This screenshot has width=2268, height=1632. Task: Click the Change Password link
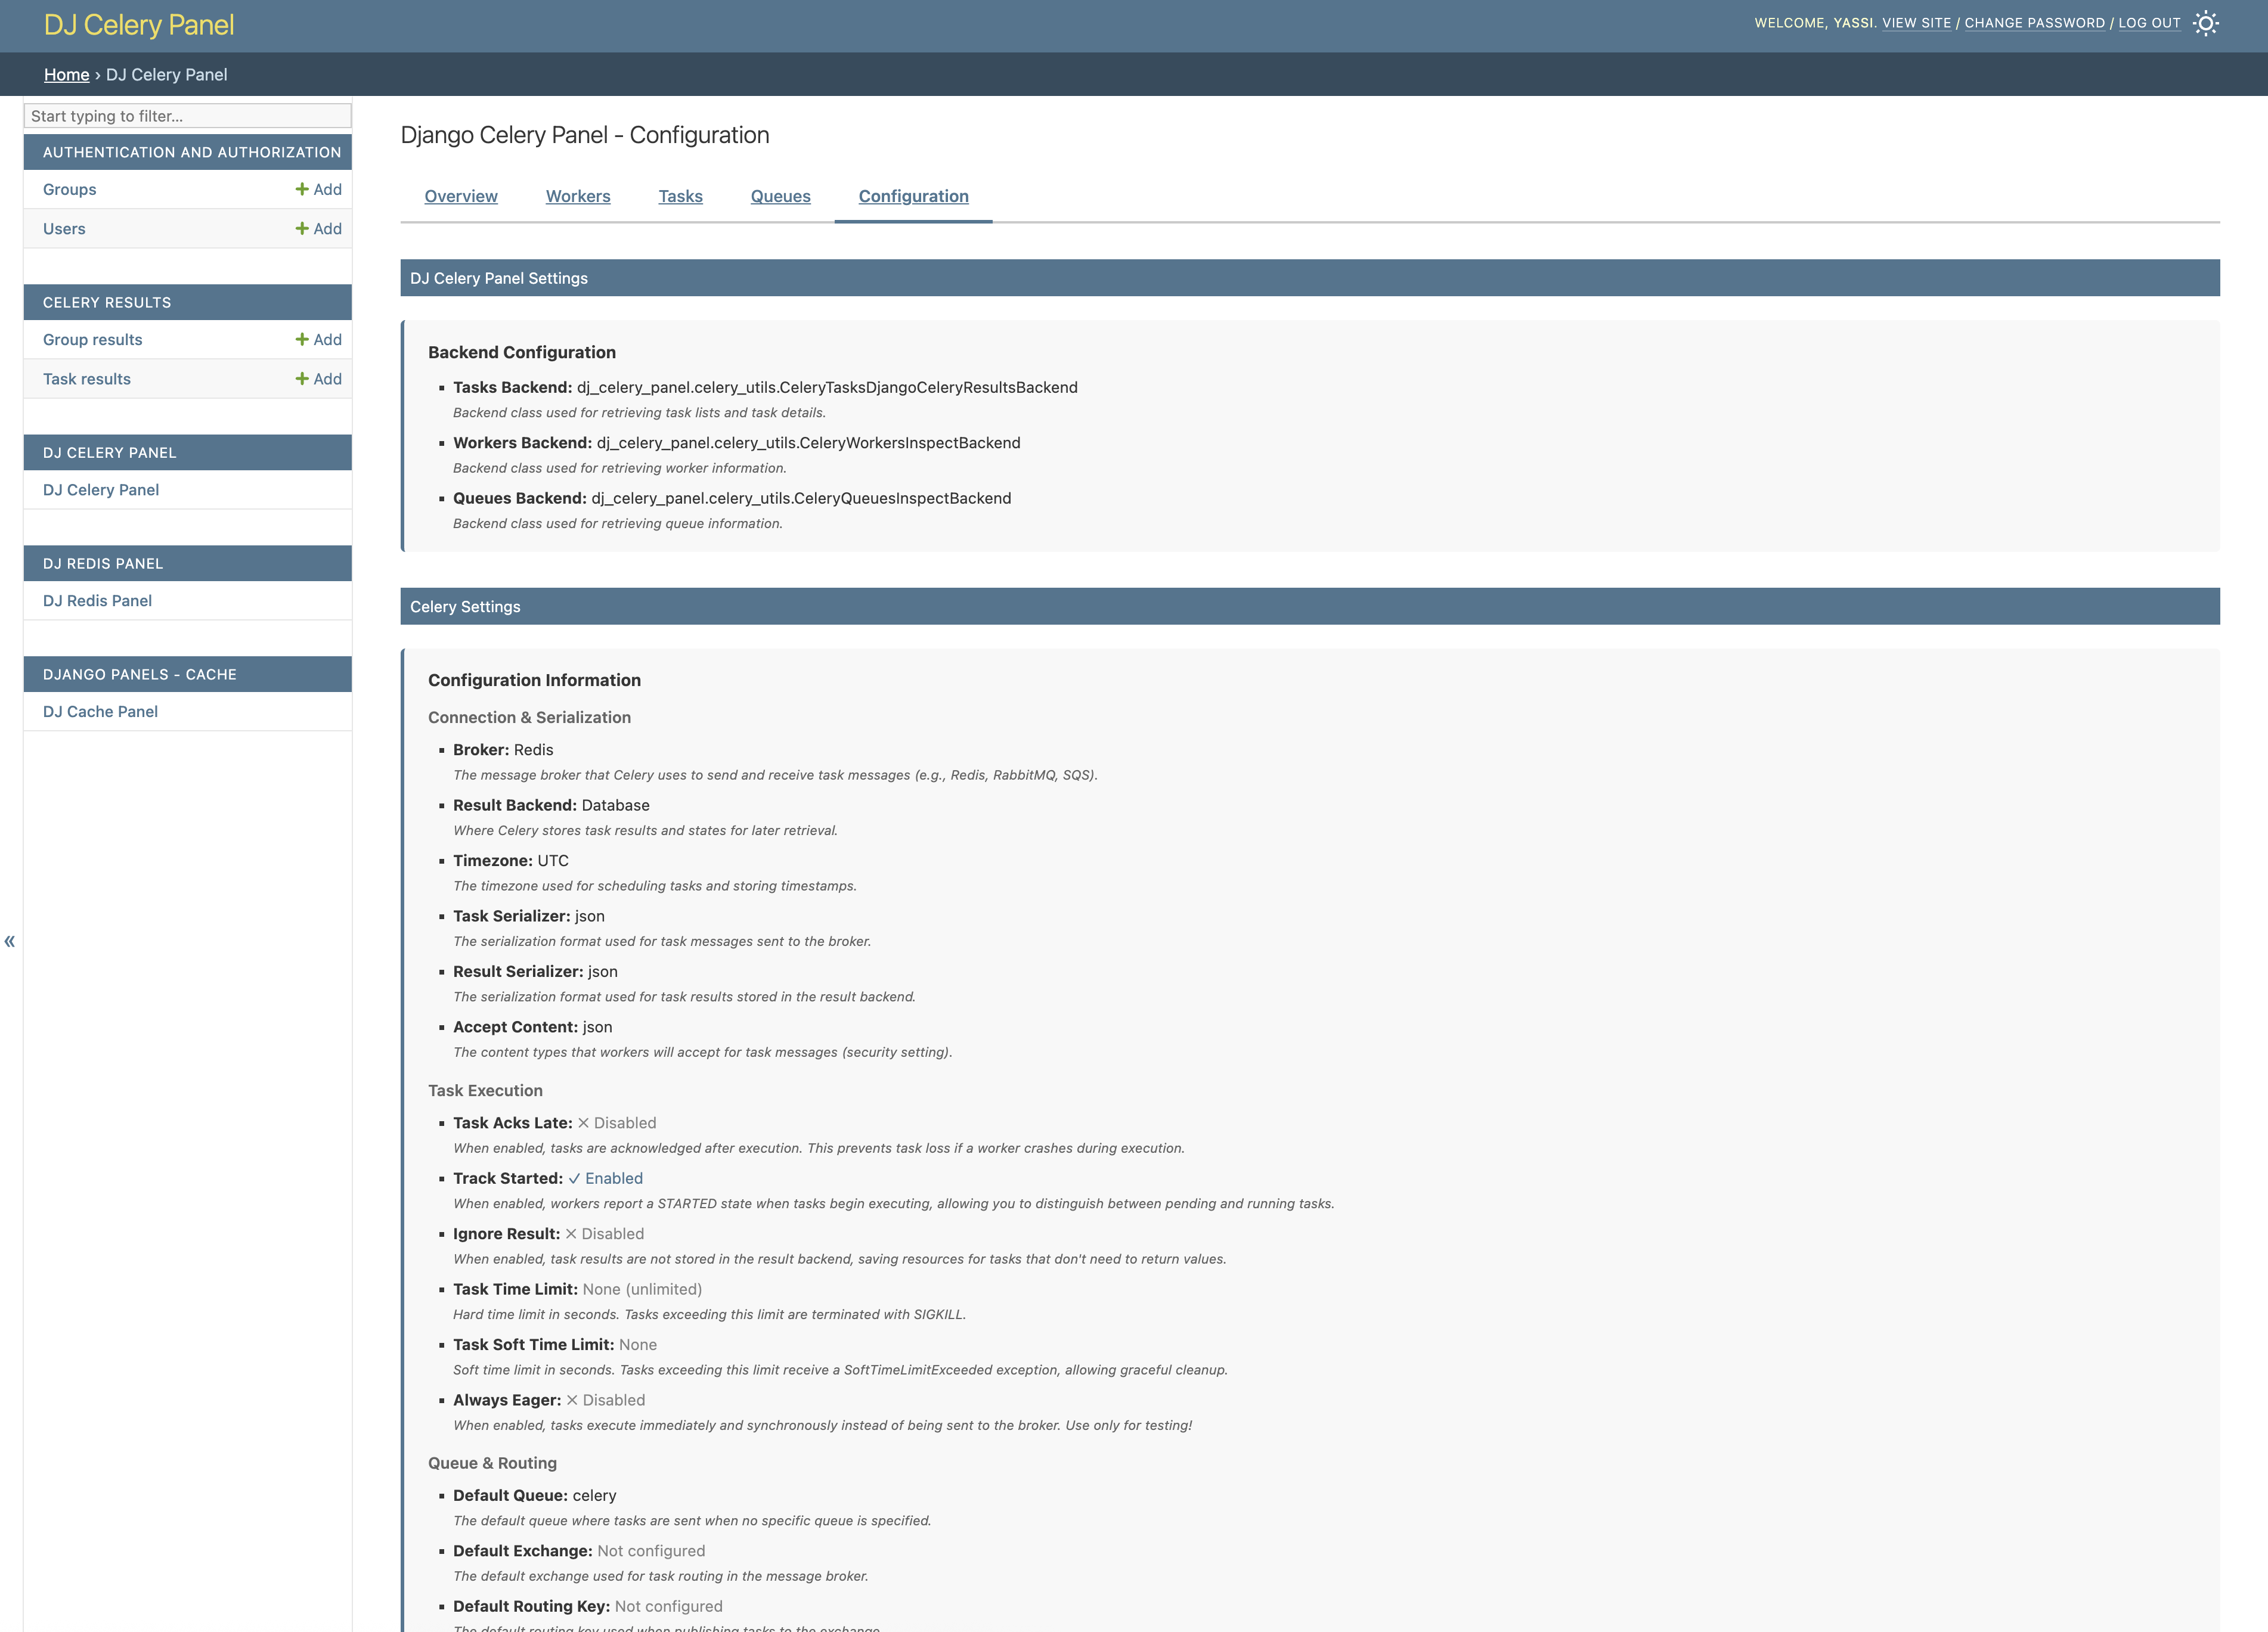(x=2034, y=23)
